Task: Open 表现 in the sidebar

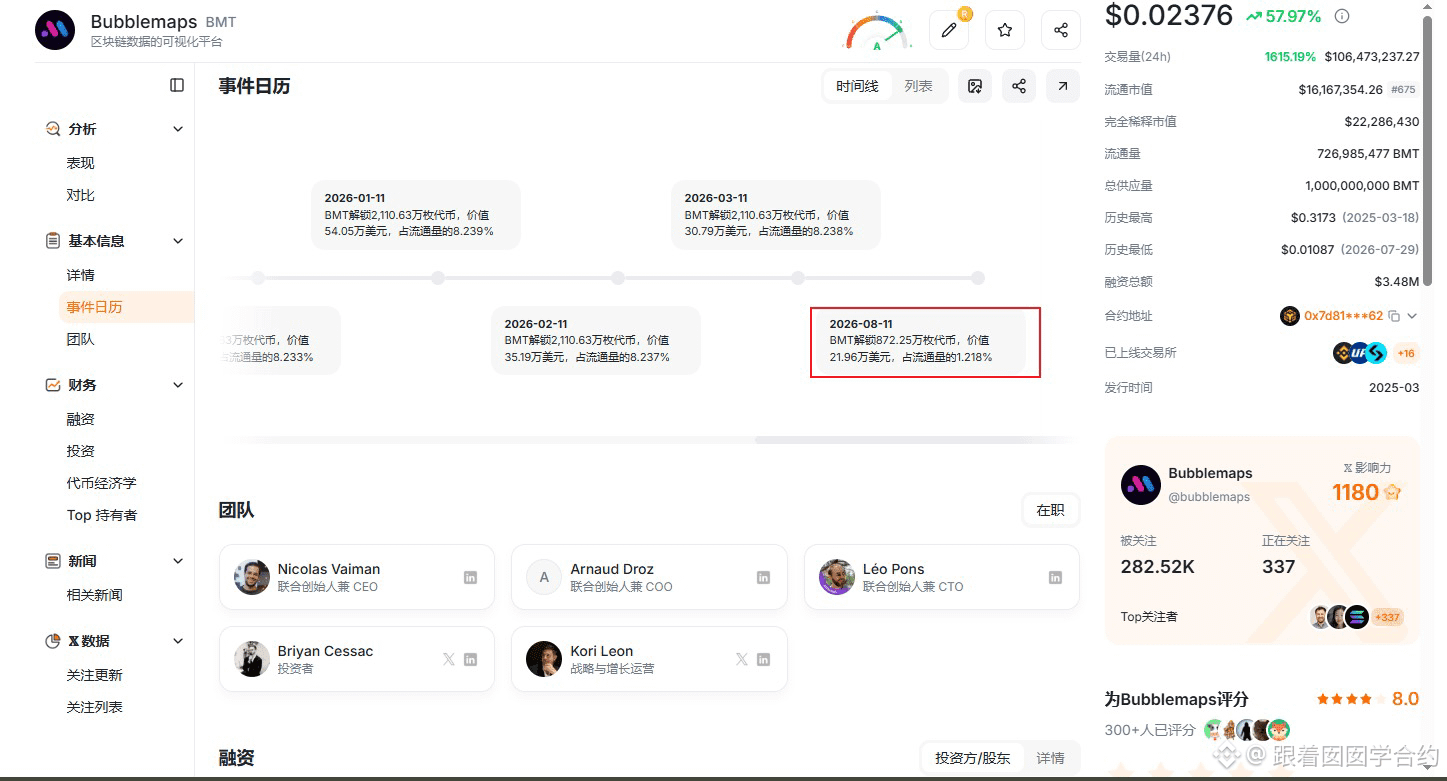Action: pyautogui.click(x=81, y=163)
